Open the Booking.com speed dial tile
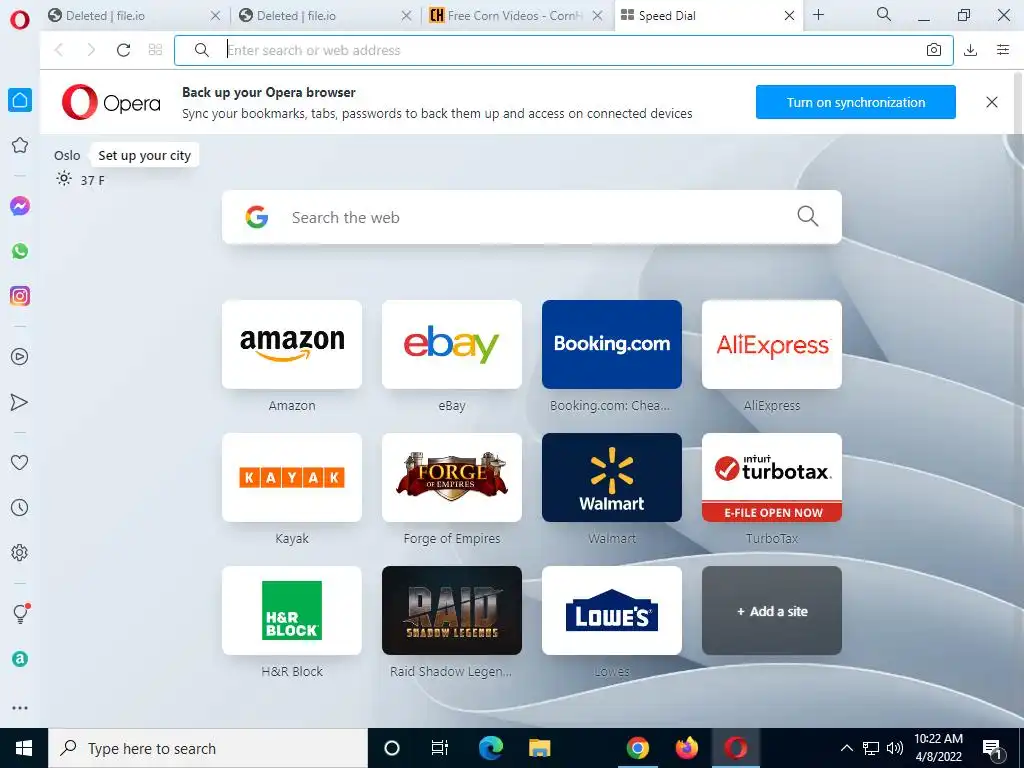This screenshot has width=1024, height=768. [x=612, y=344]
